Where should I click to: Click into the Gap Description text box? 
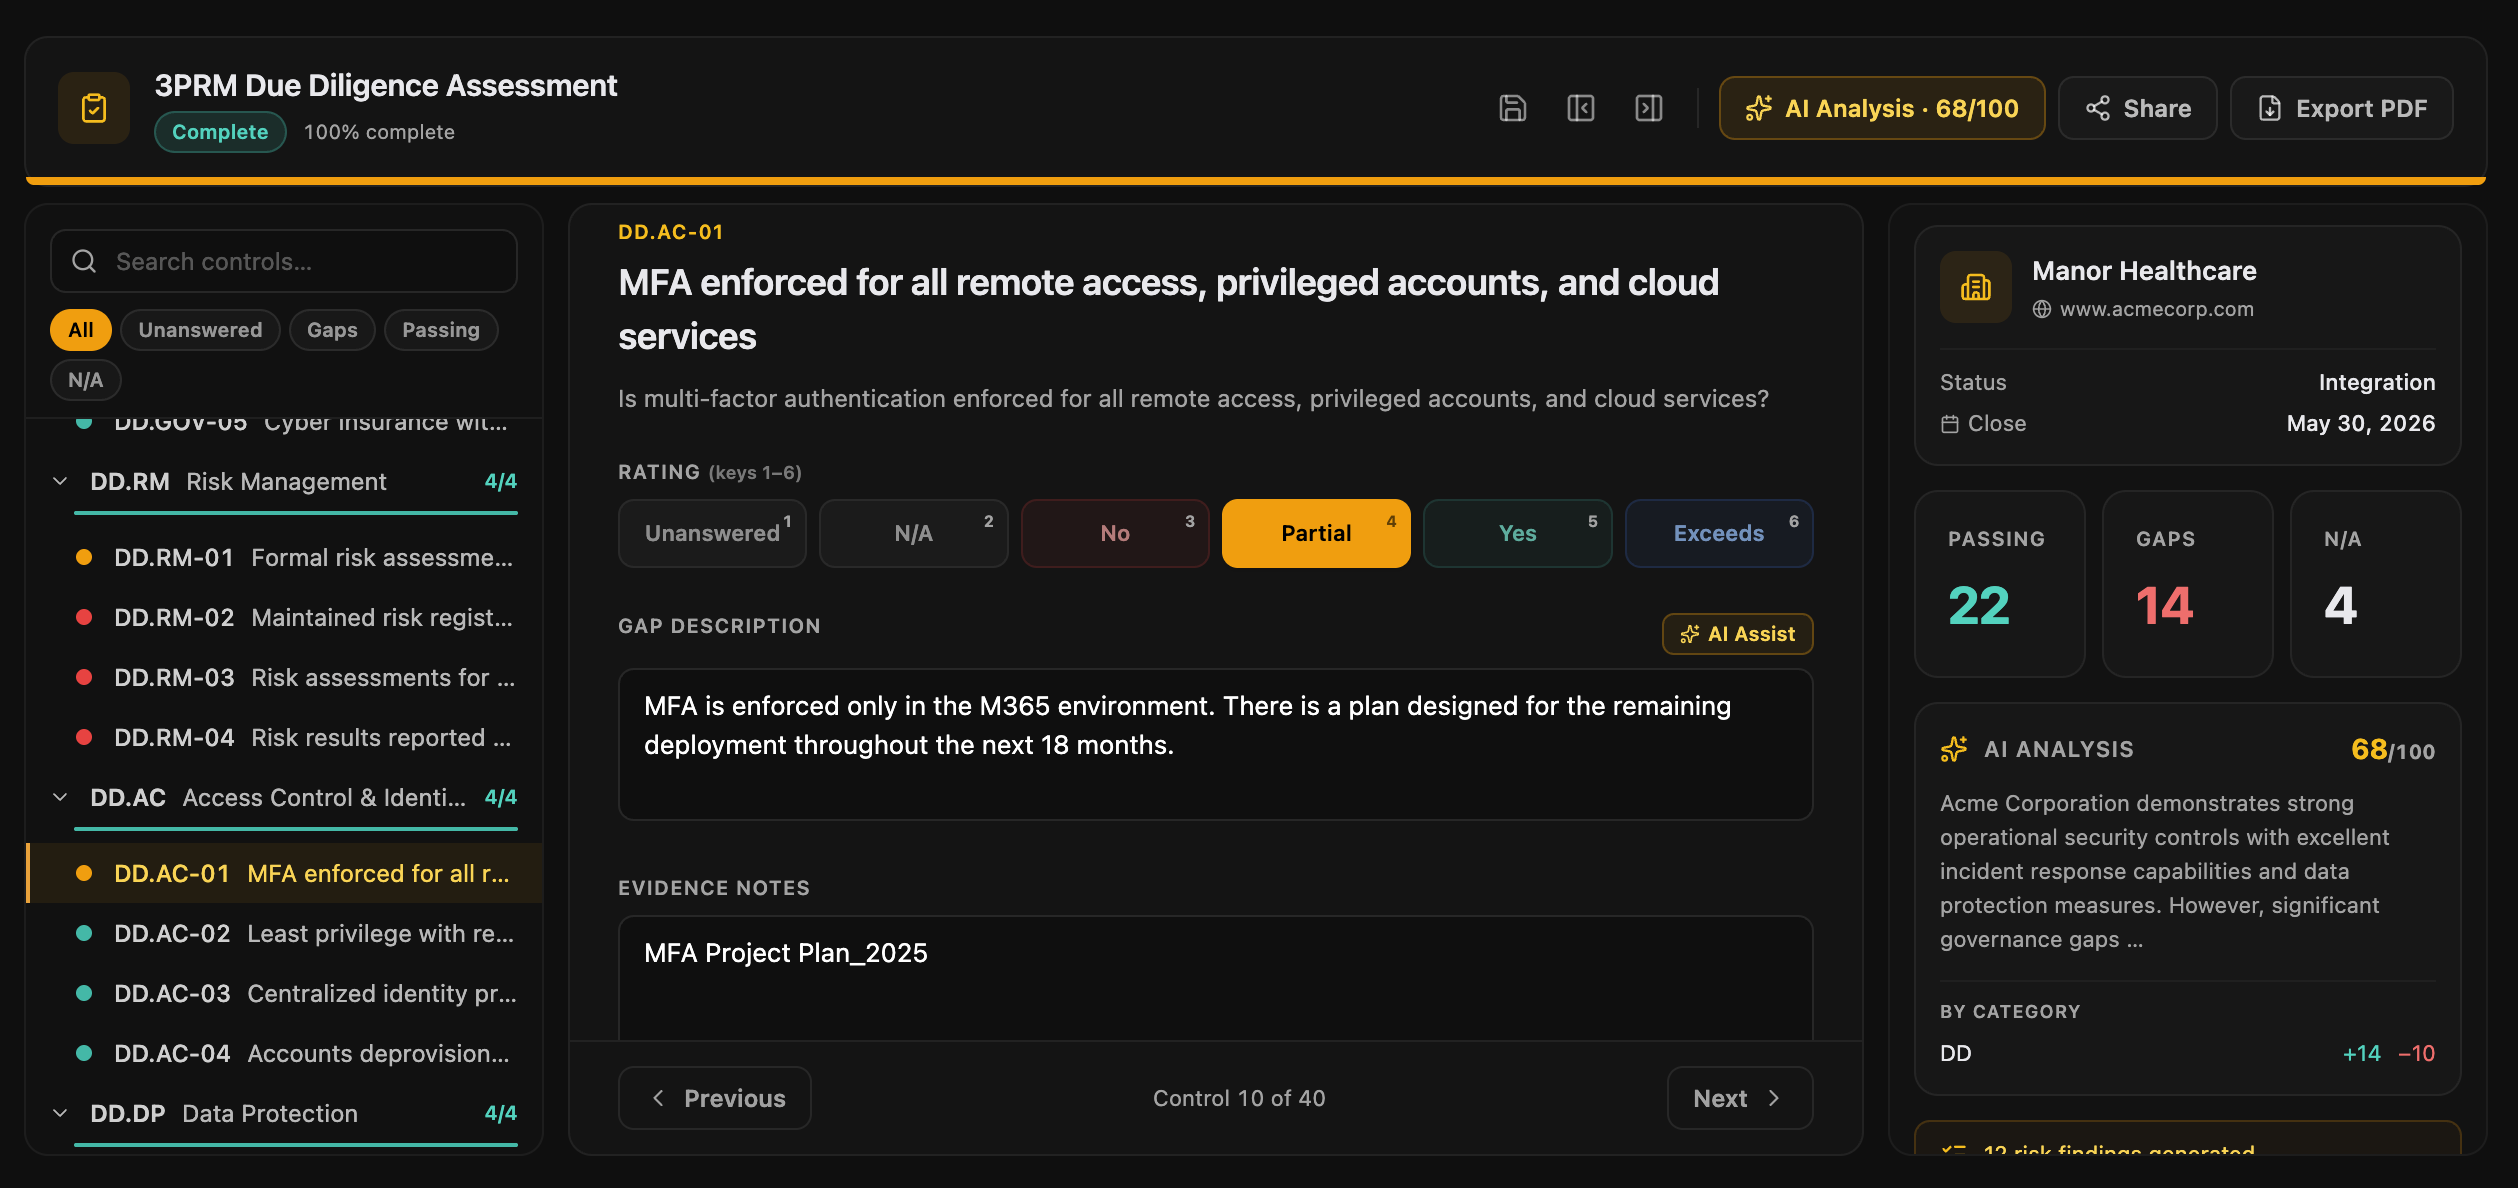pyautogui.click(x=1215, y=745)
